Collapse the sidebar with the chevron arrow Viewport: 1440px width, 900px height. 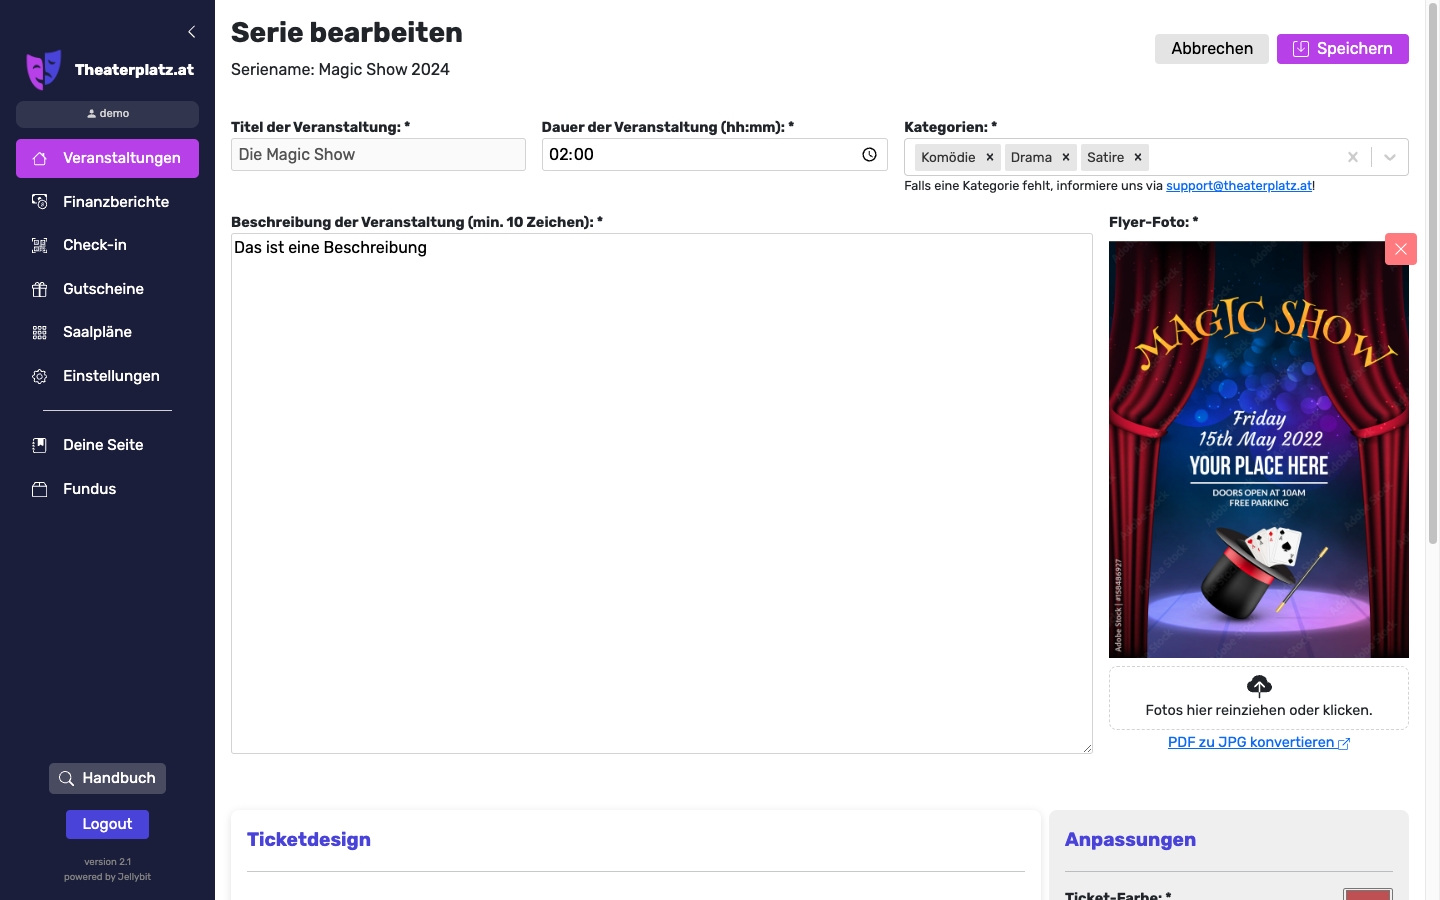192,32
